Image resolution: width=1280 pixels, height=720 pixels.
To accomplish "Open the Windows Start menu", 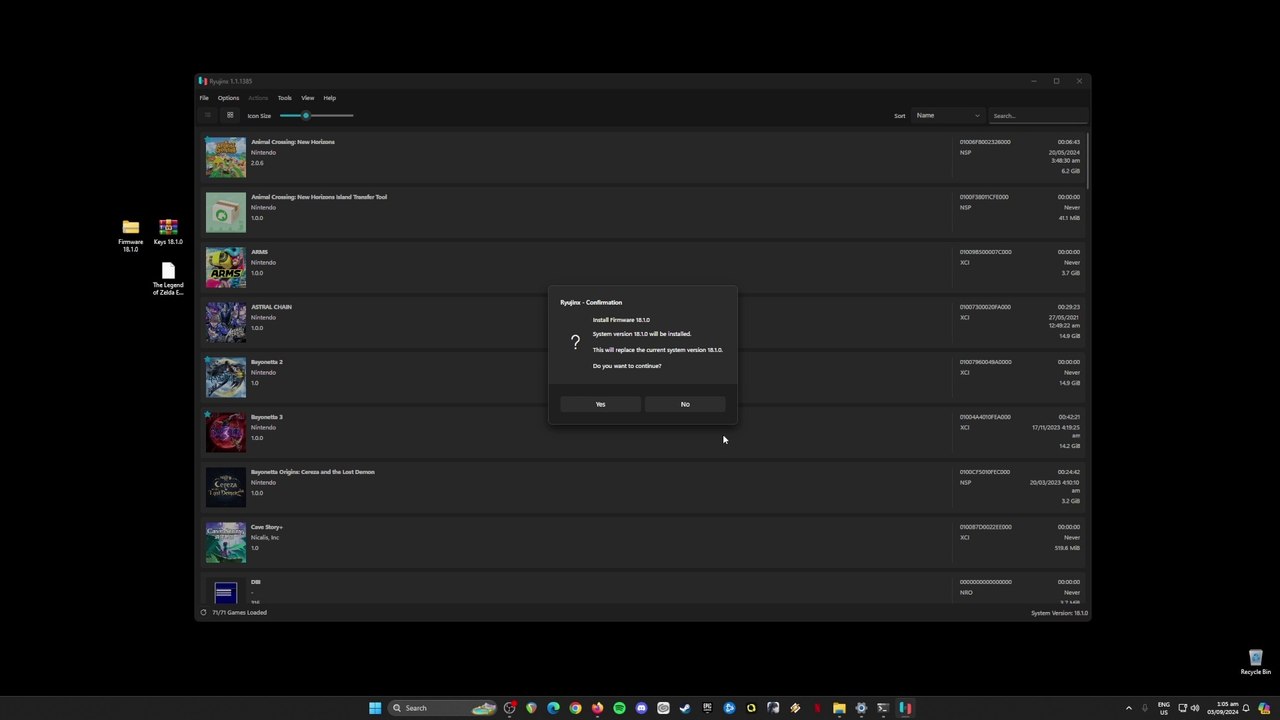I will (x=375, y=708).
